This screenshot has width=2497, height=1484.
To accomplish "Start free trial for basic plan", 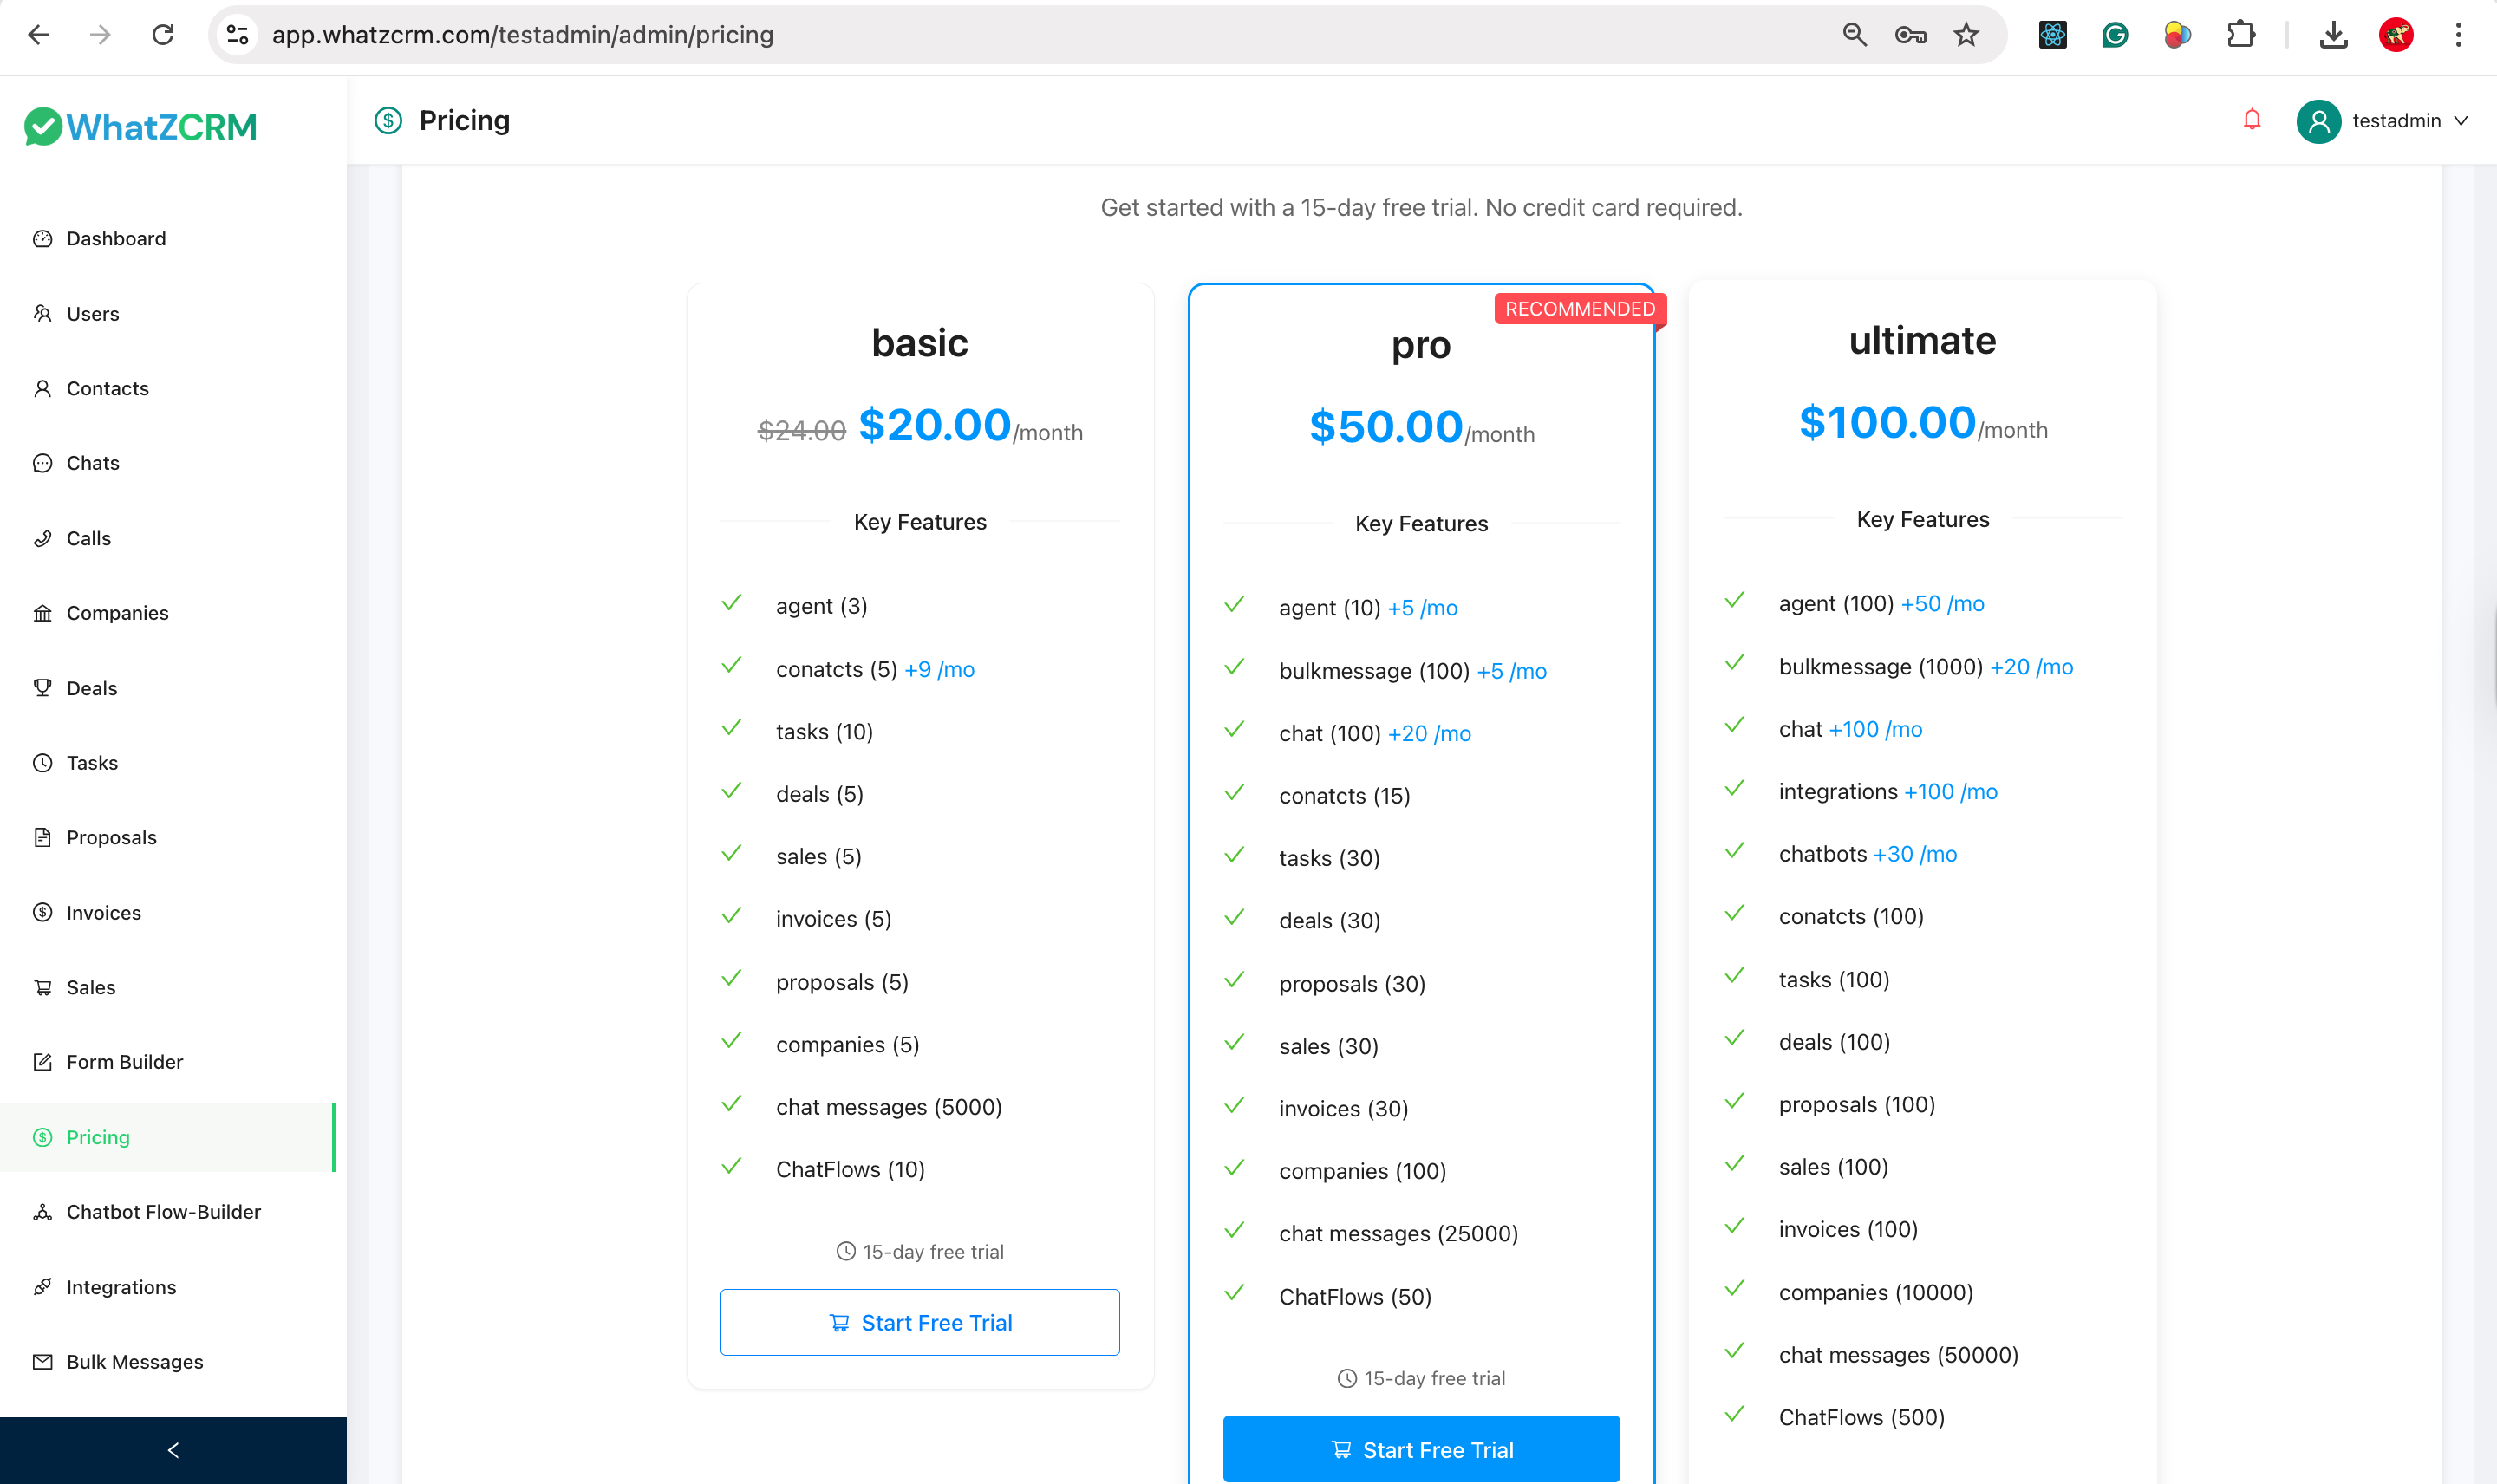I will pos(919,1321).
